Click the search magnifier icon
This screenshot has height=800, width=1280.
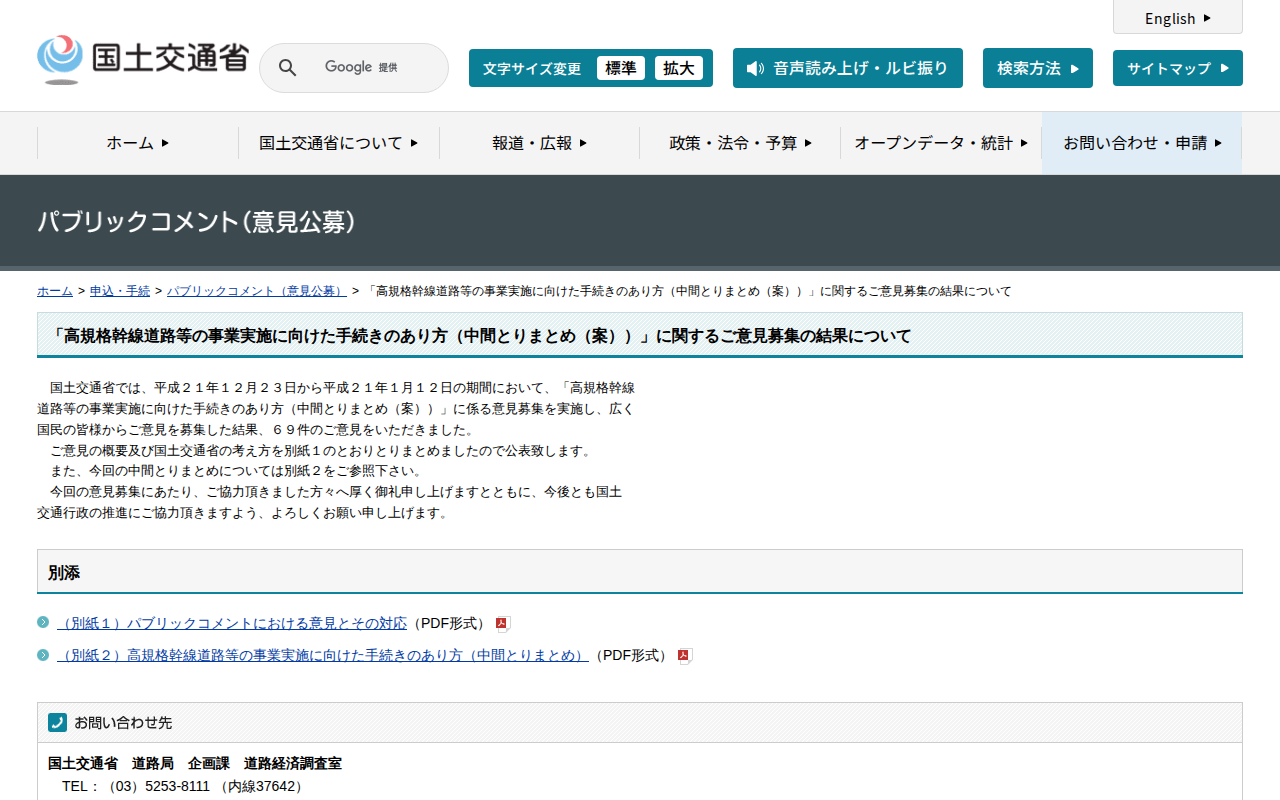pos(287,68)
